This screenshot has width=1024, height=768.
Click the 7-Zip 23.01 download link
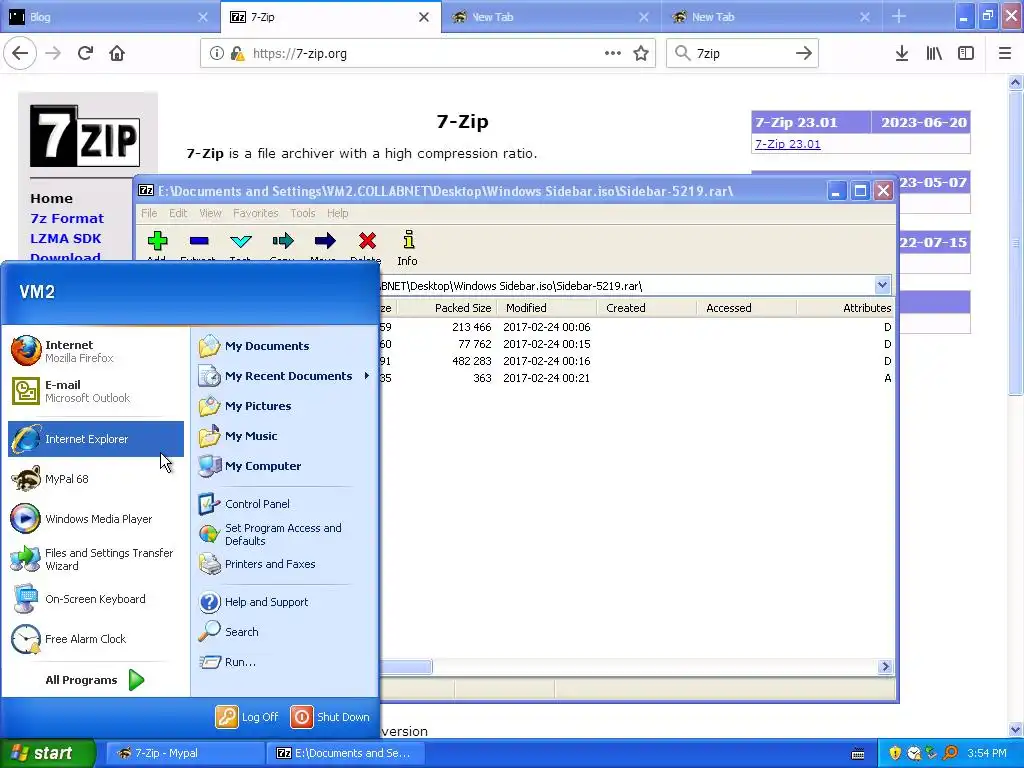(788, 144)
